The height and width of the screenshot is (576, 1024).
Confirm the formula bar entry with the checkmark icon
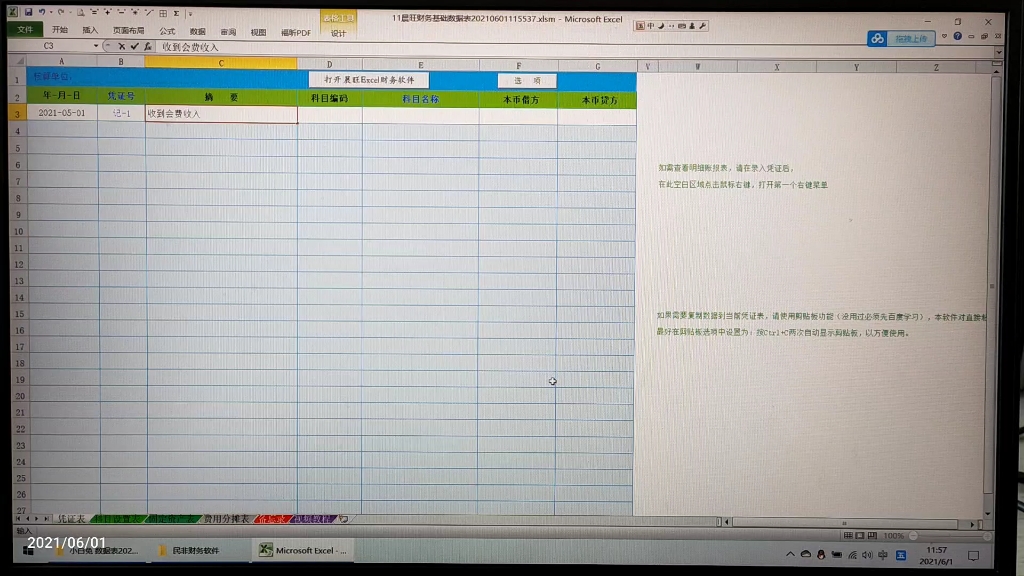[x=134, y=45]
